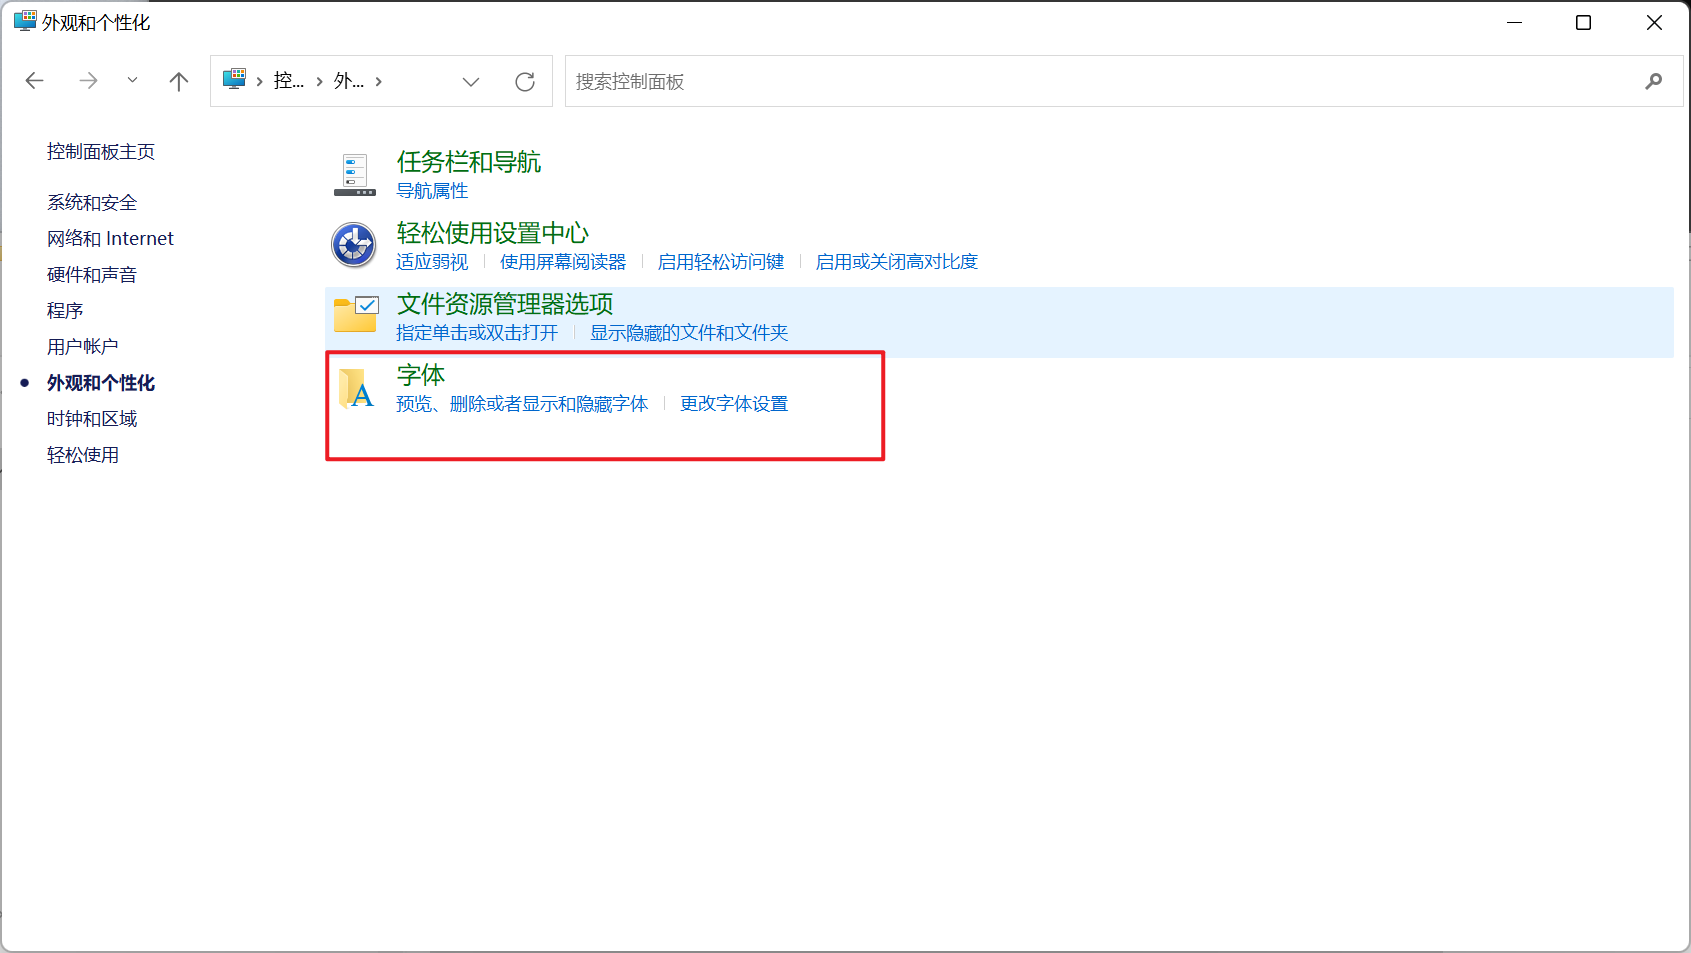
Task: Click the search magnifier icon
Action: click(1654, 81)
